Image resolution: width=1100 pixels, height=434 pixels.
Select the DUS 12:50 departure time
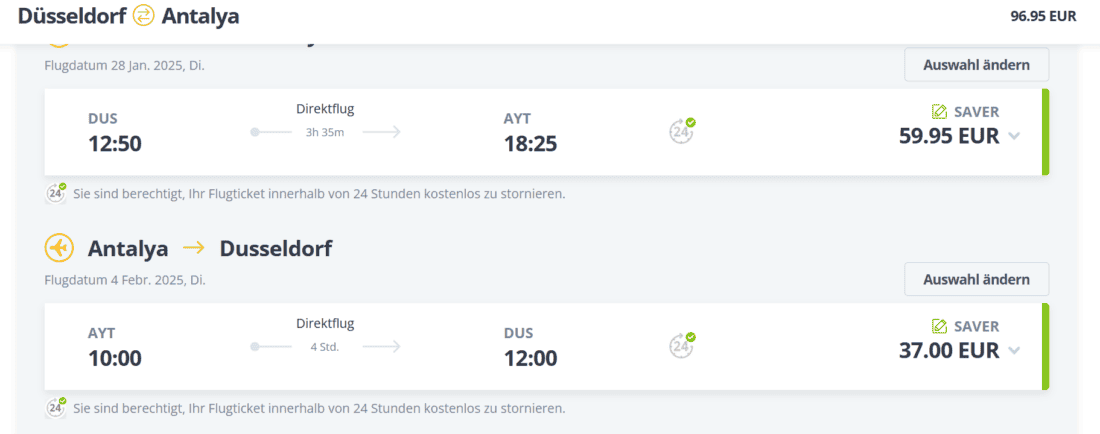[x=115, y=144]
